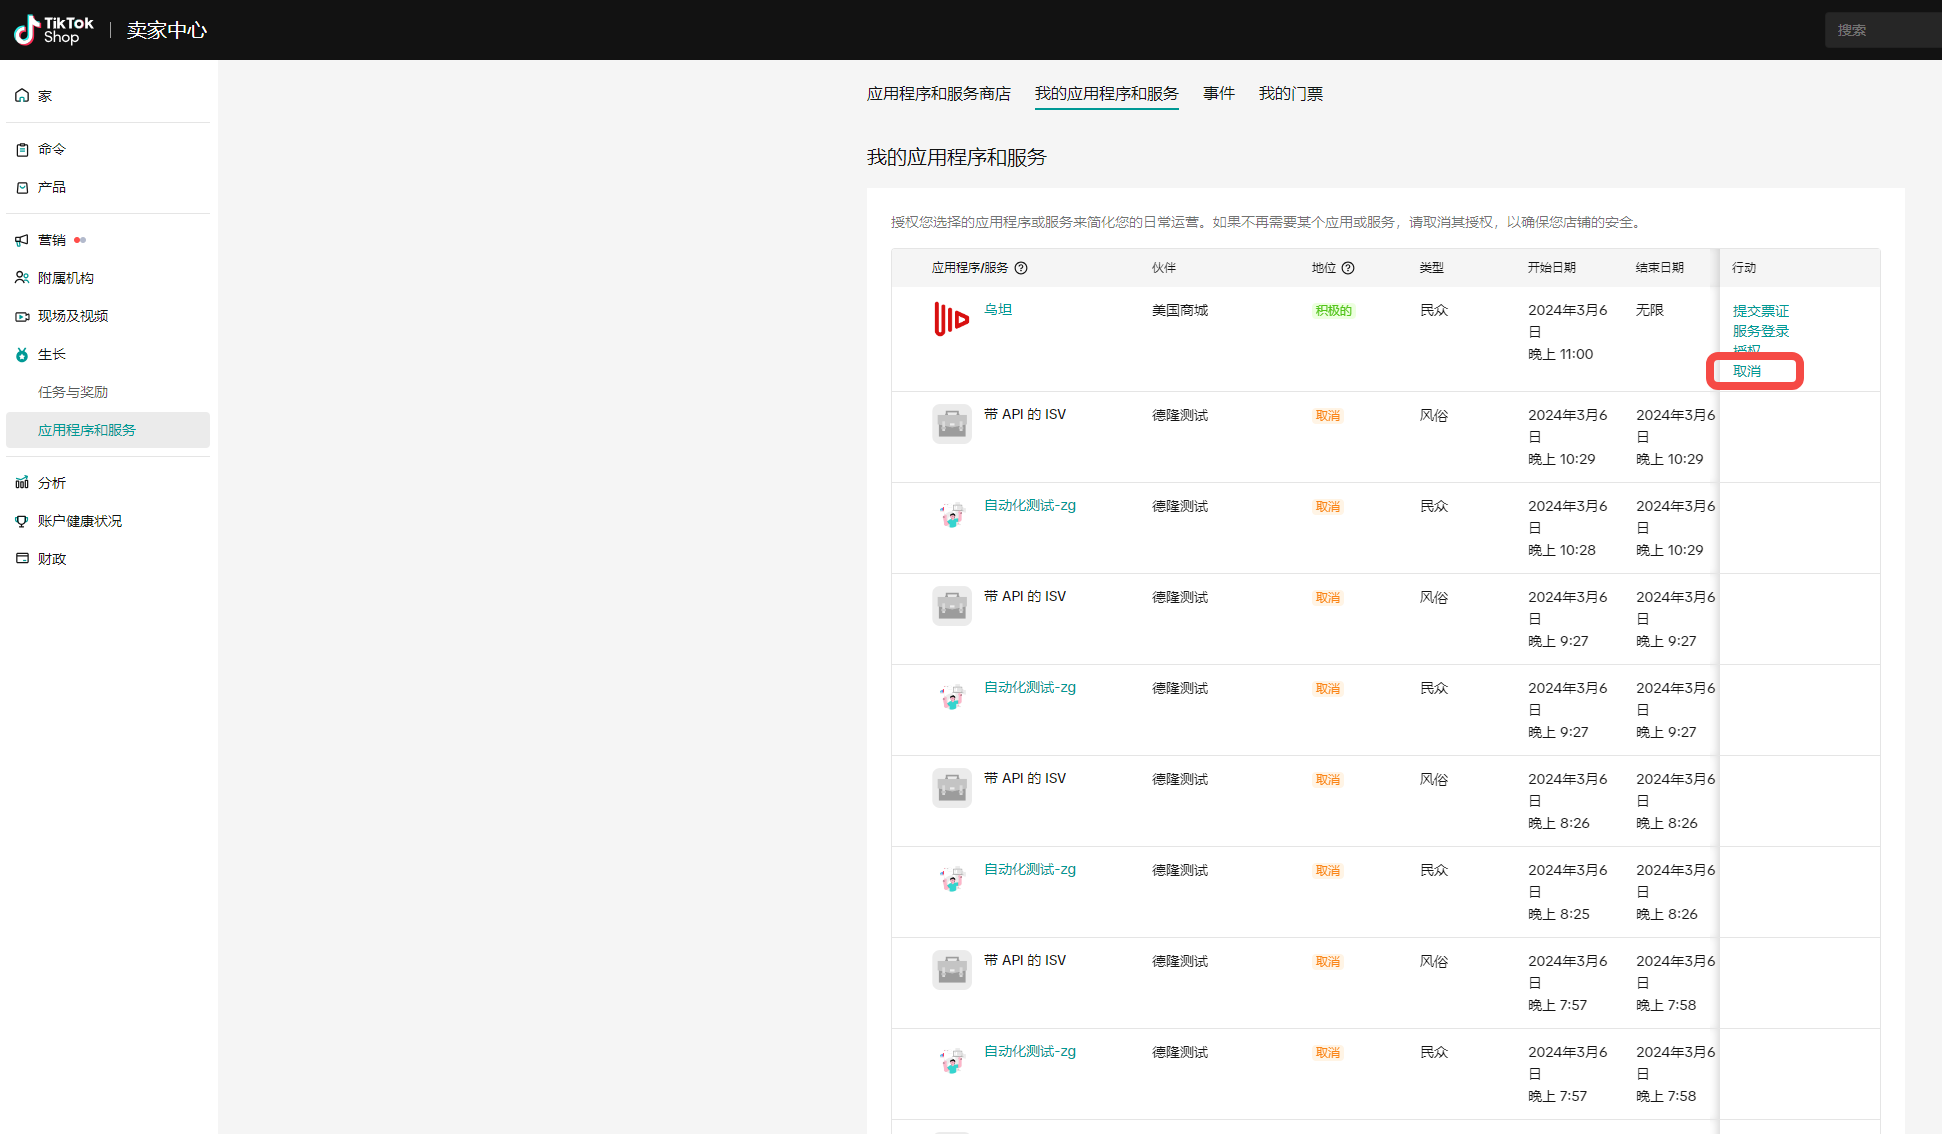1942x1134 pixels.
Task: Go to the 事件 tab
Action: pos(1218,93)
